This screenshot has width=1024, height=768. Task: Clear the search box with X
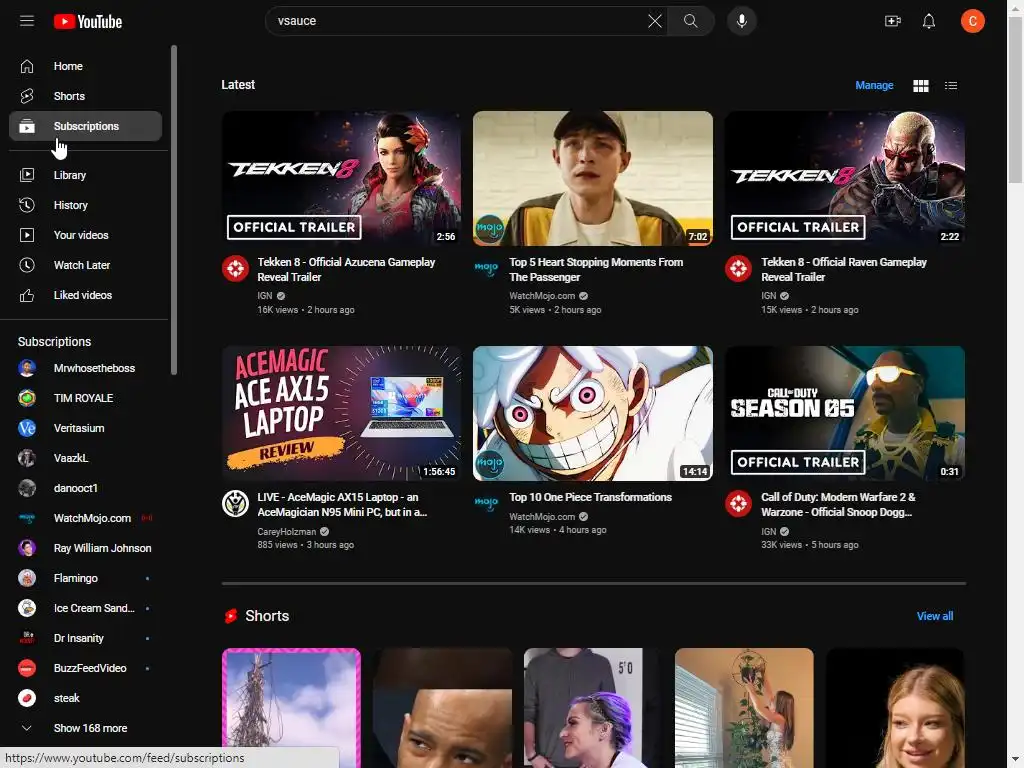coord(654,21)
